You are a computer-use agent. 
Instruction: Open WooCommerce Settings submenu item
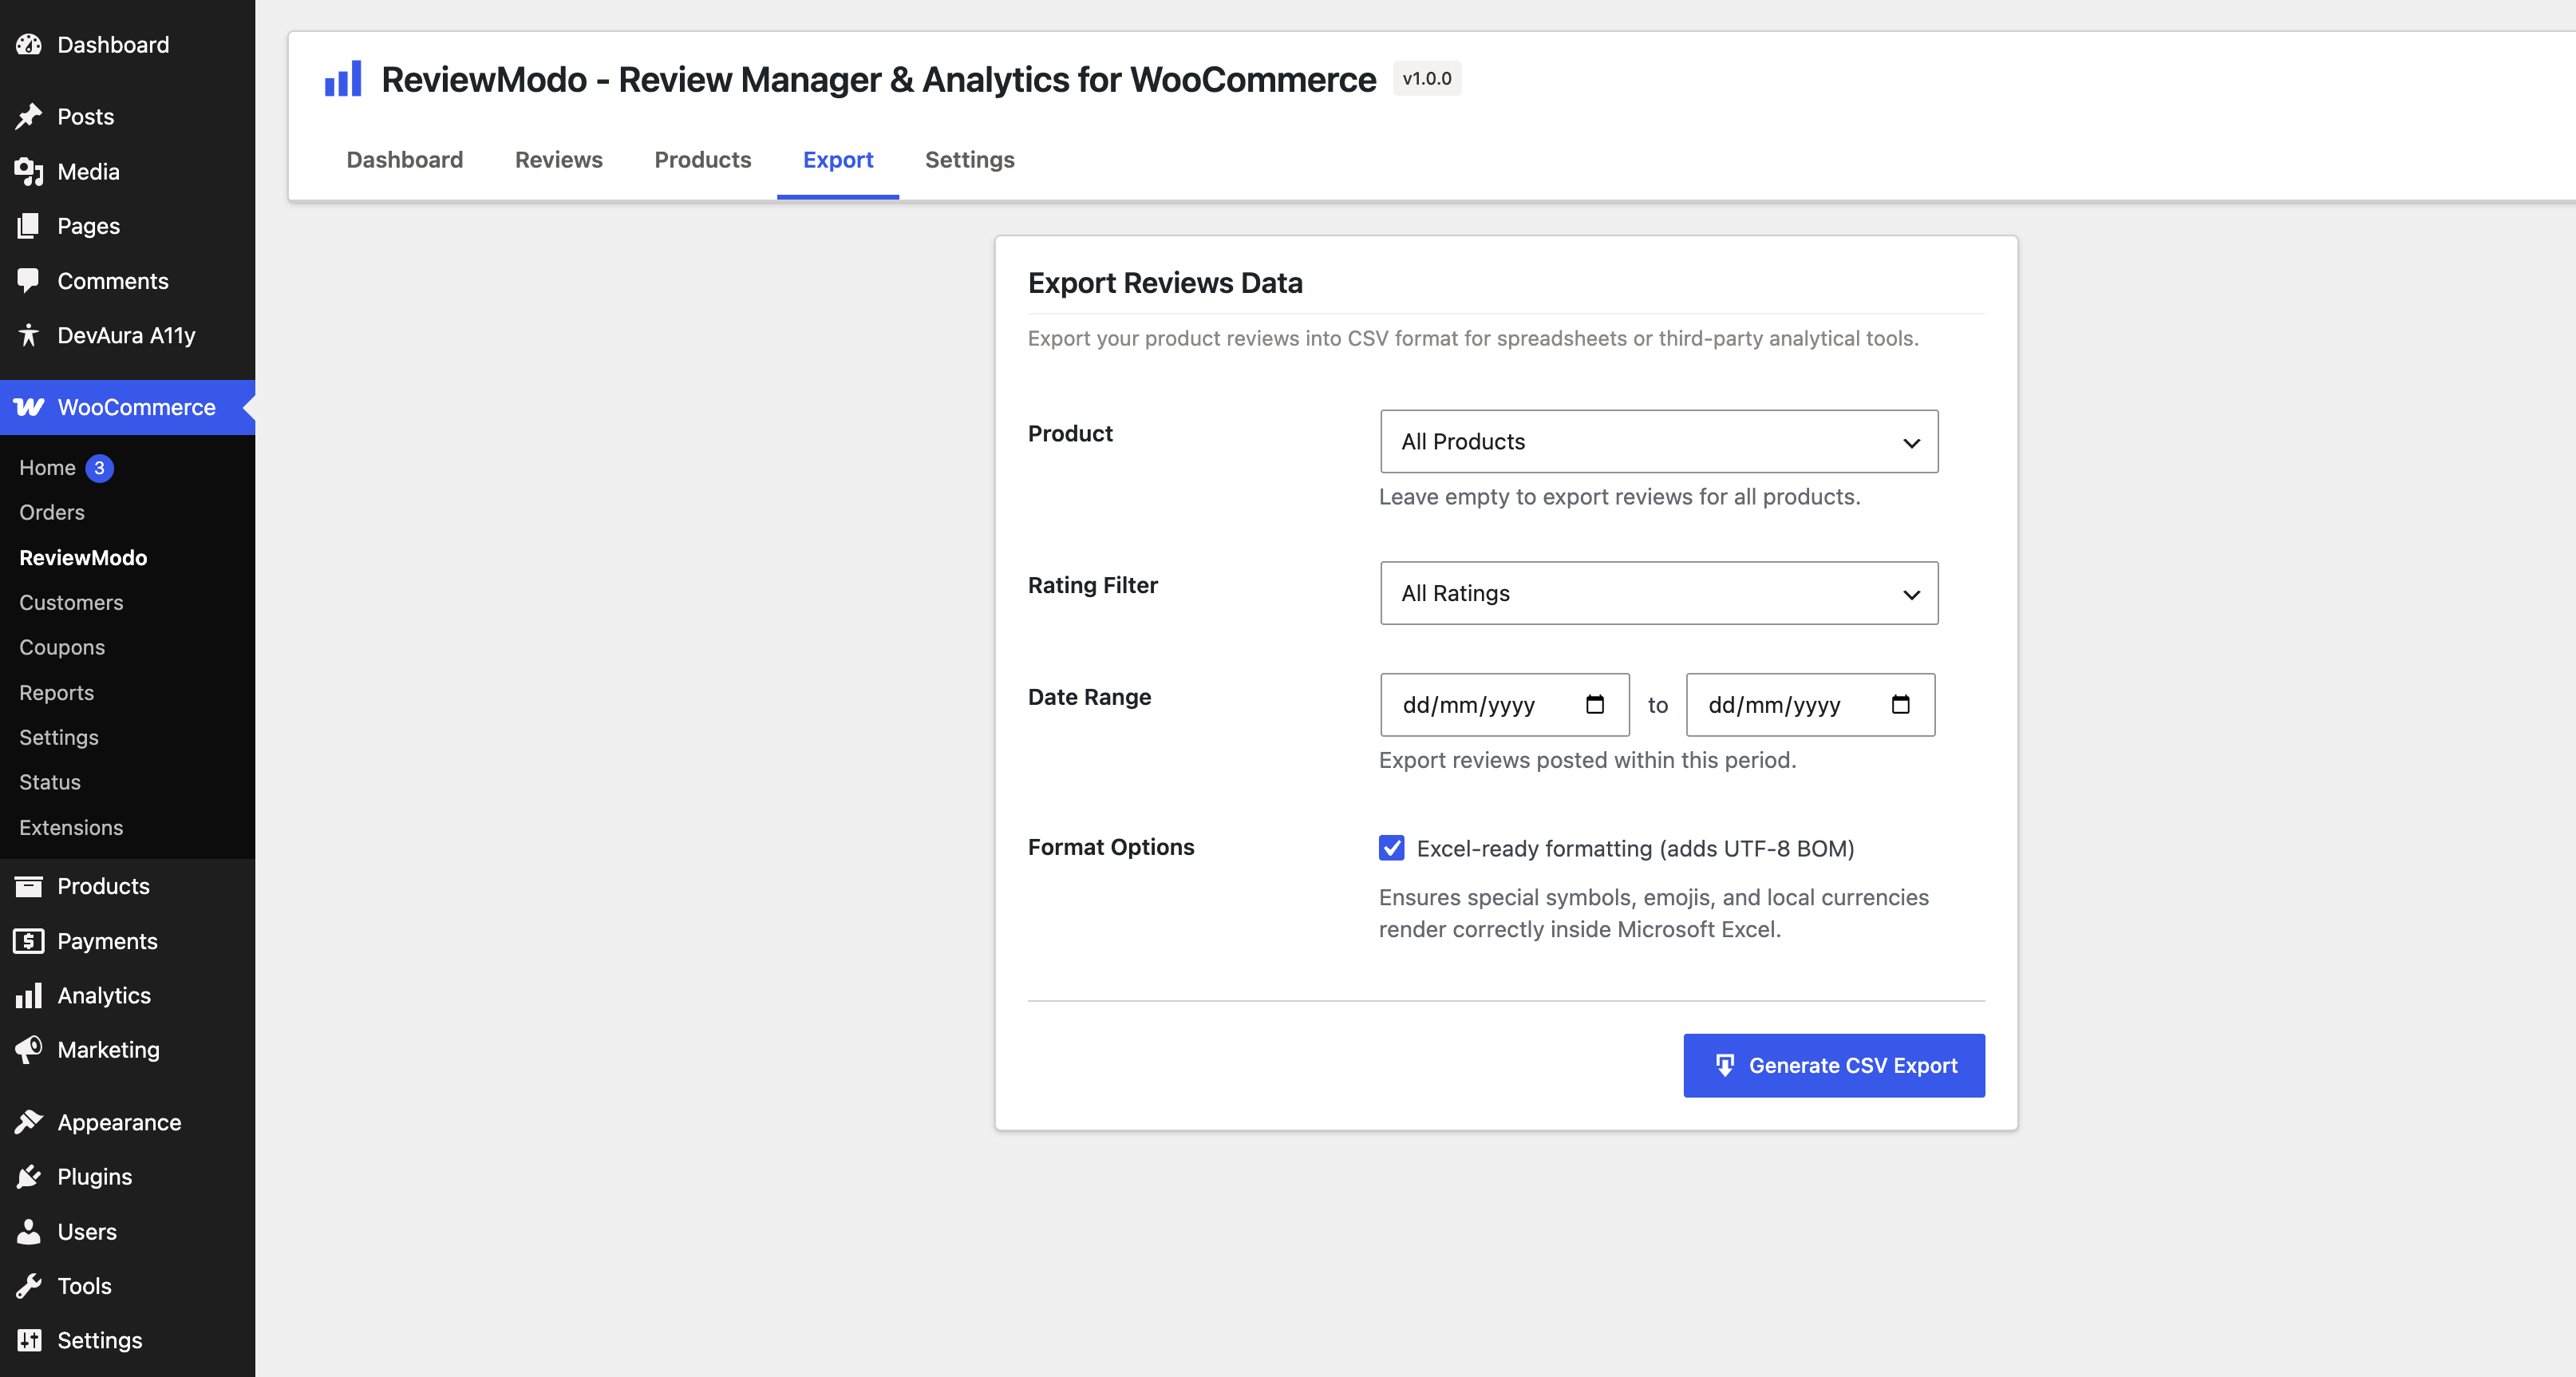point(59,738)
